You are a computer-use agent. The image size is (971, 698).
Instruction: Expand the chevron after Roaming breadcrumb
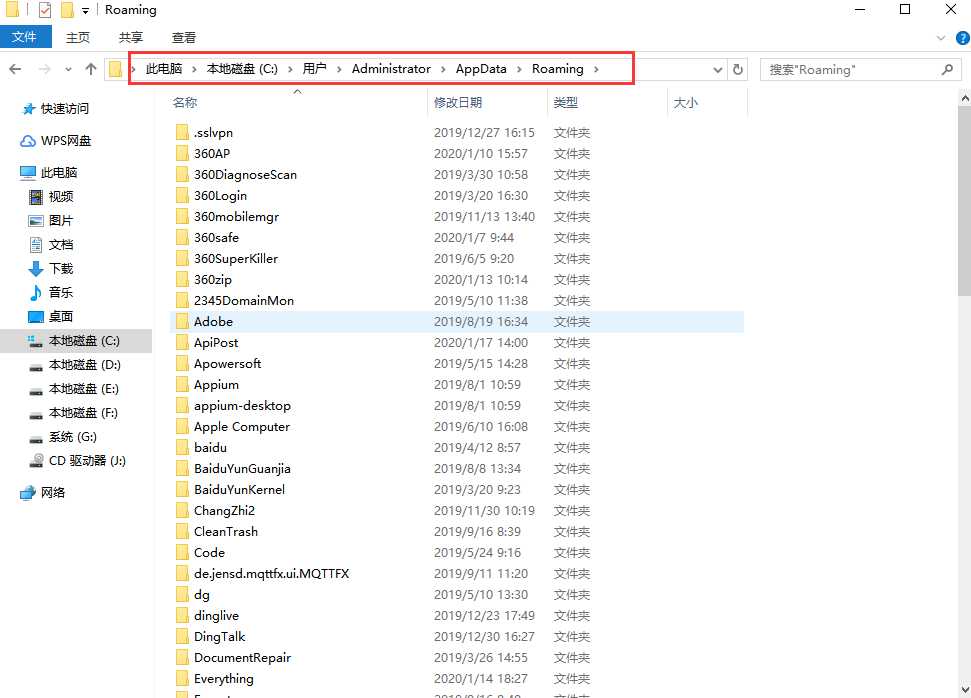[596, 69]
